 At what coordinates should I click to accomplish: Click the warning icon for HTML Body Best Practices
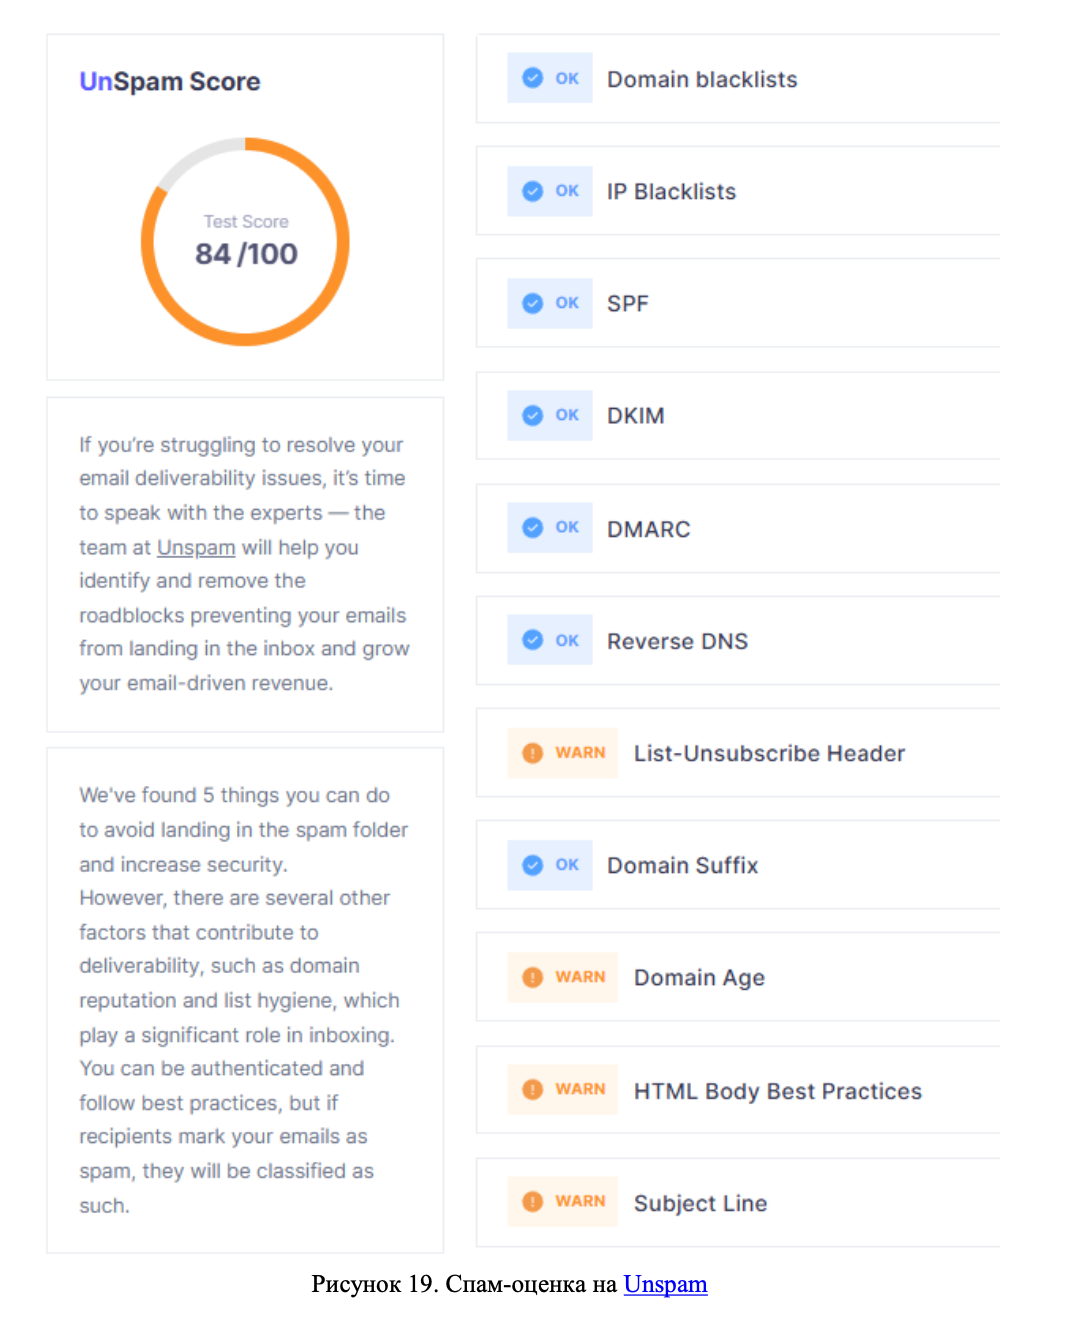[533, 1089]
